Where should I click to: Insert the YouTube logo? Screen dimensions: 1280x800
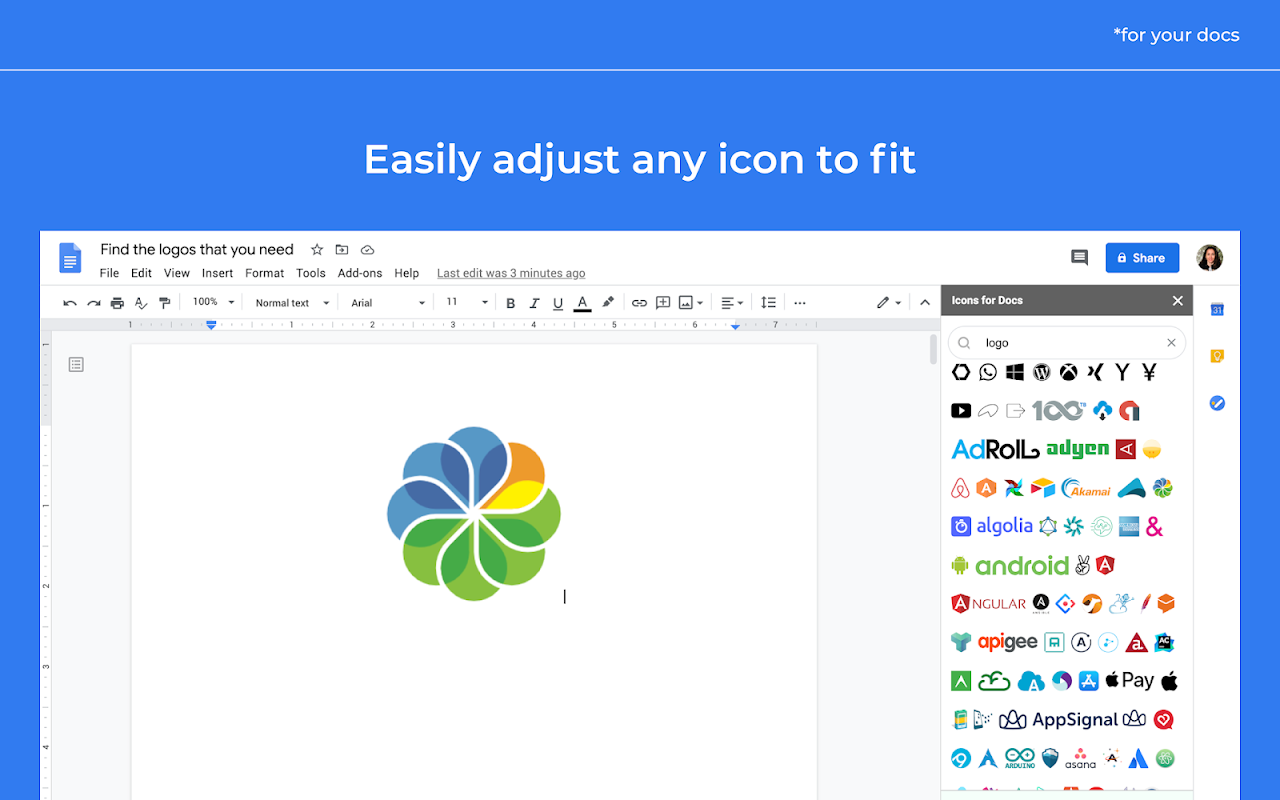click(961, 411)
